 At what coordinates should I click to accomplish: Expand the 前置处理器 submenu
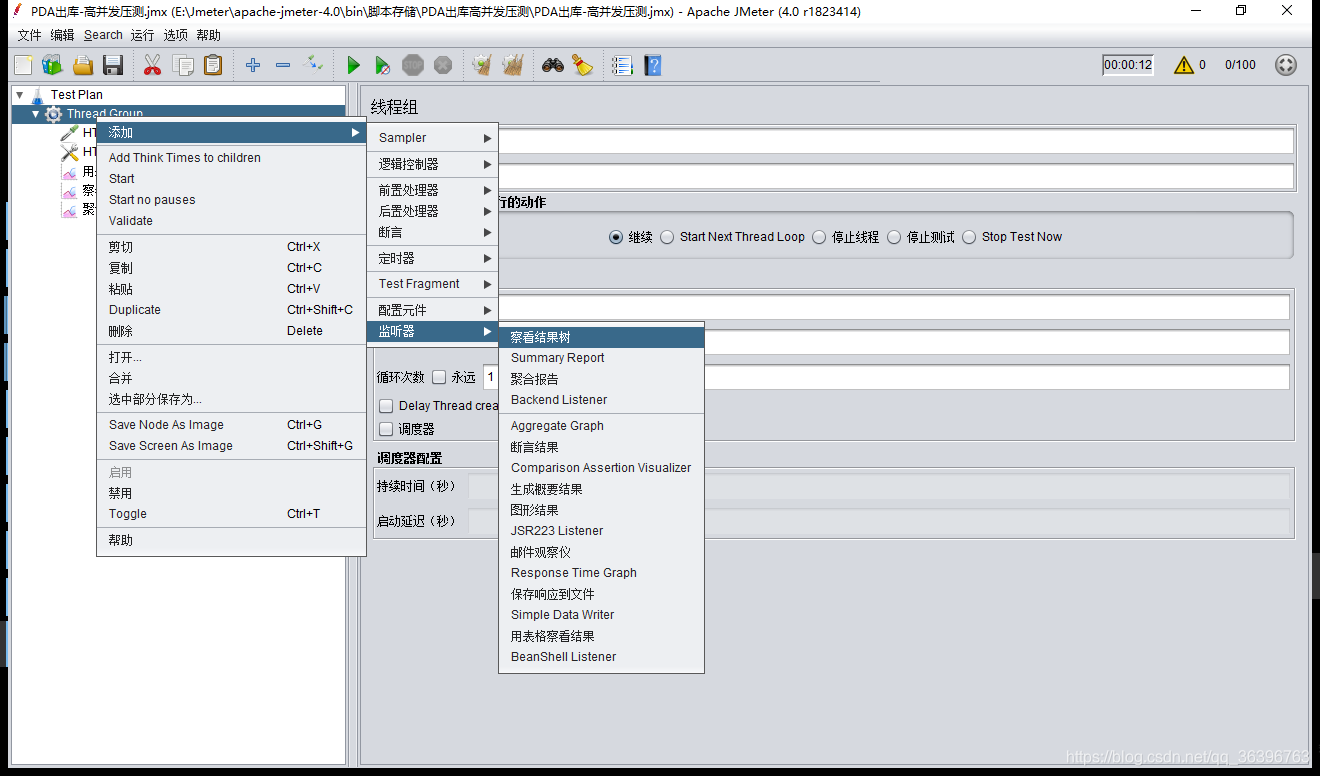pos(432,190)
